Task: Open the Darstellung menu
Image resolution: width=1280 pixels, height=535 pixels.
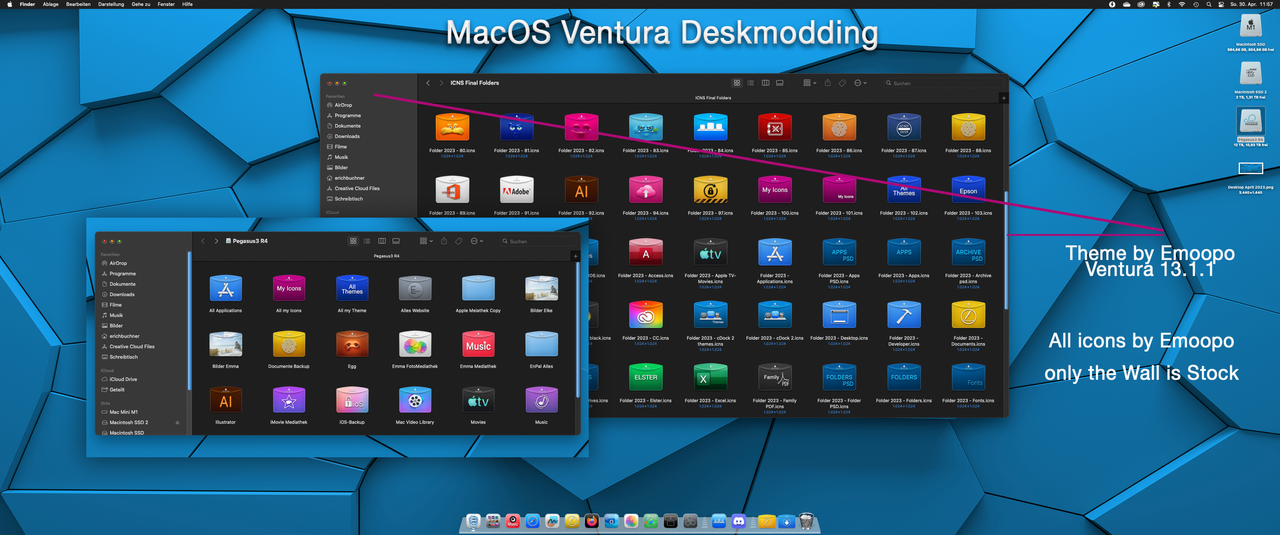Action: tap(110, 4)
